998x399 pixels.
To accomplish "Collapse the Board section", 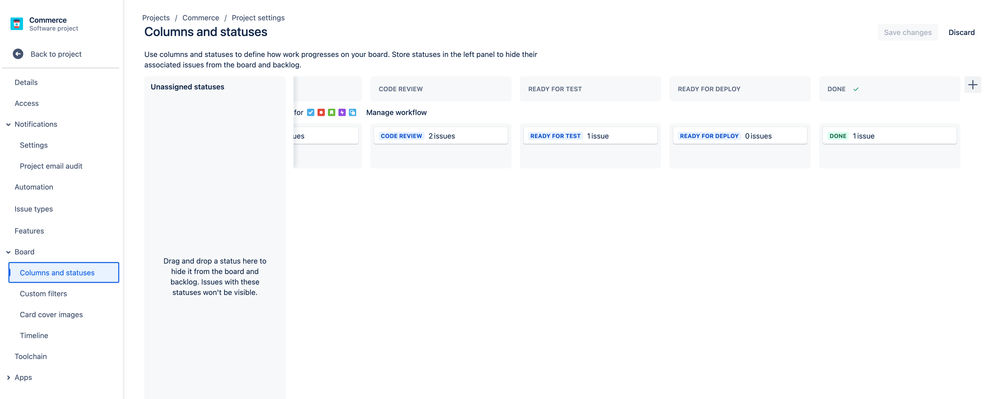I will 8,252.
